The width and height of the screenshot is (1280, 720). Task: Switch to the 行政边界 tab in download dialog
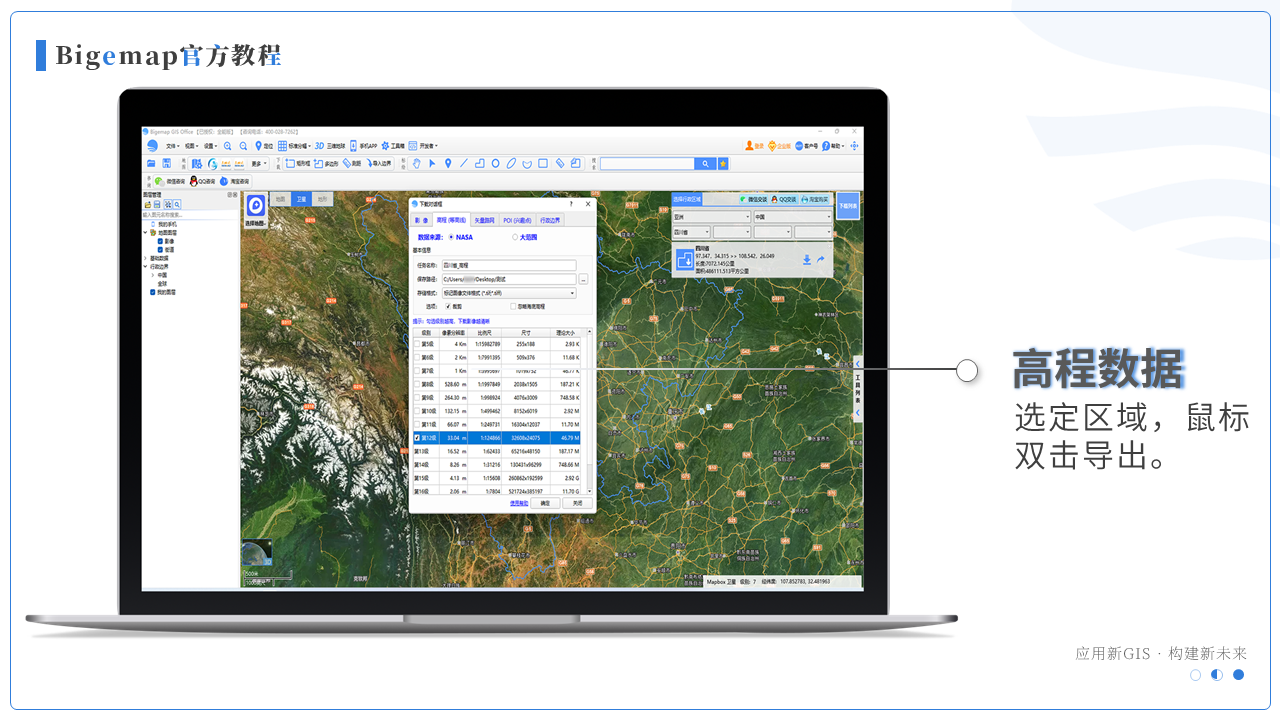(550, 220)
